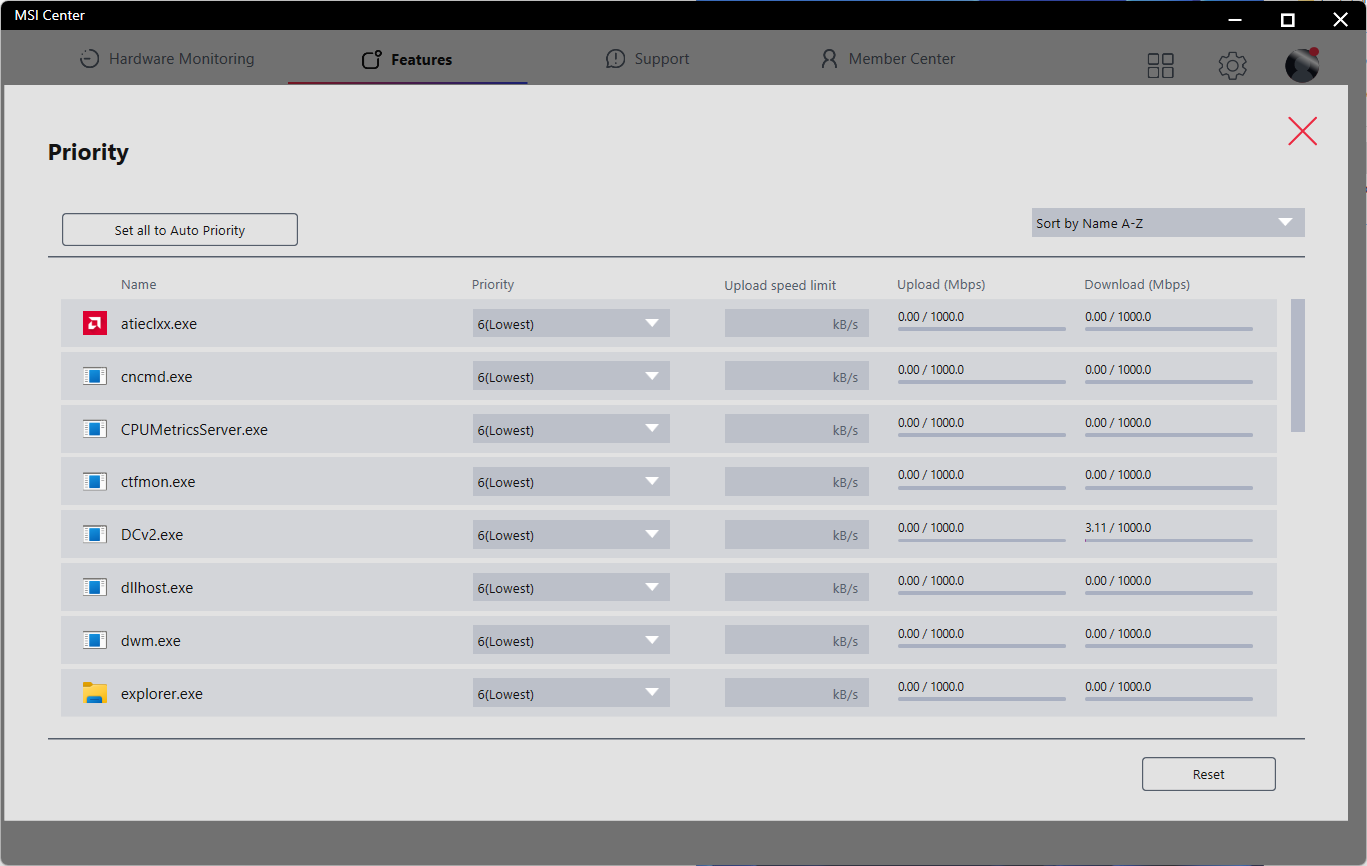Click the Name column header
This screenshot has width=1367, height=866.
click(139, 284)
